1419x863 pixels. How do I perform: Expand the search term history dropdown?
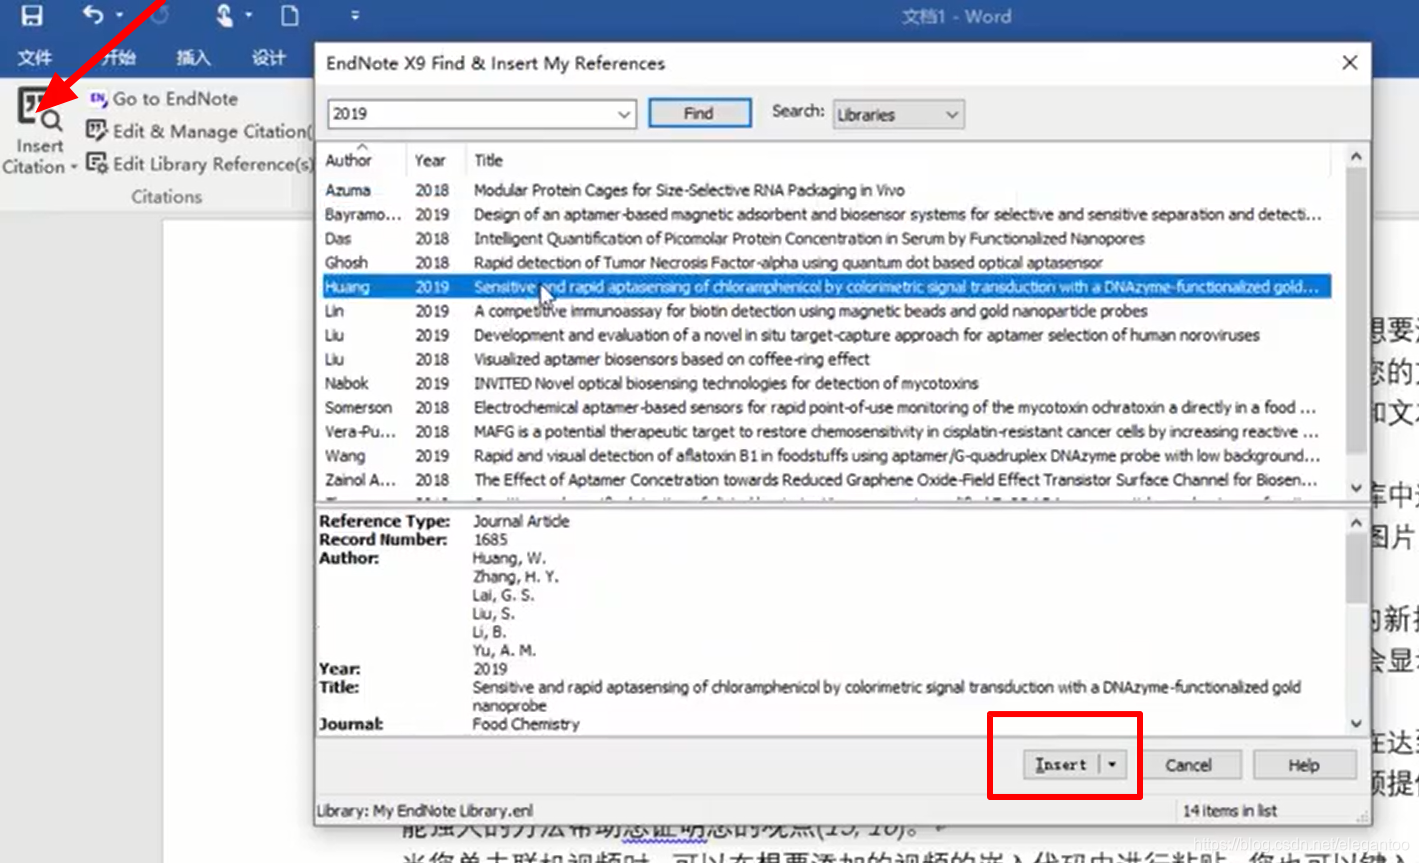pos(624,114)
